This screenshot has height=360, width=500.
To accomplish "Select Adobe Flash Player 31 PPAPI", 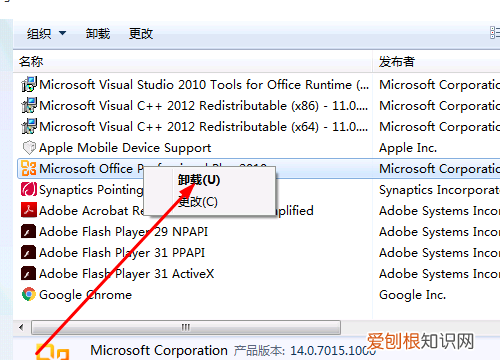I will [x=122, y=253].
